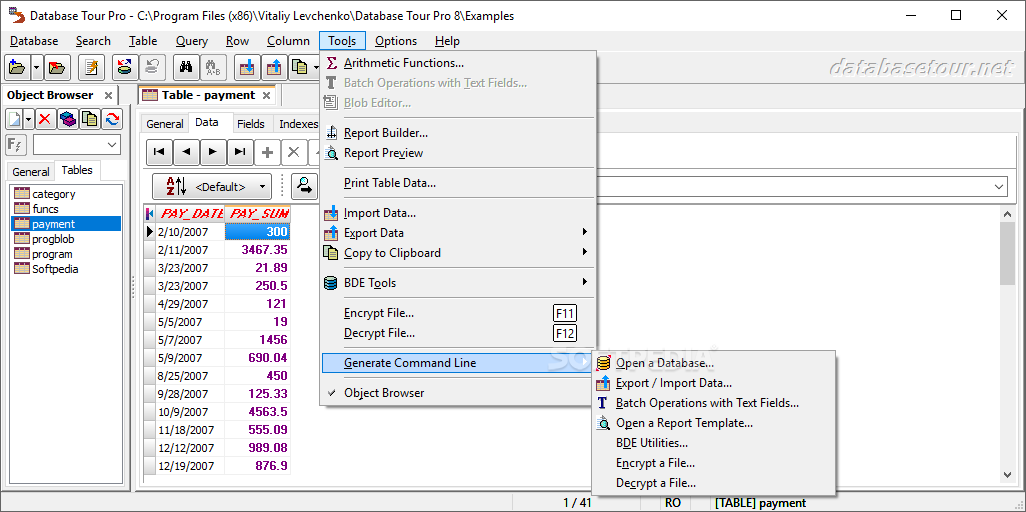Screen dimensions: 1026x512
Task: Click the X delete record button
Action: point(294,152)
